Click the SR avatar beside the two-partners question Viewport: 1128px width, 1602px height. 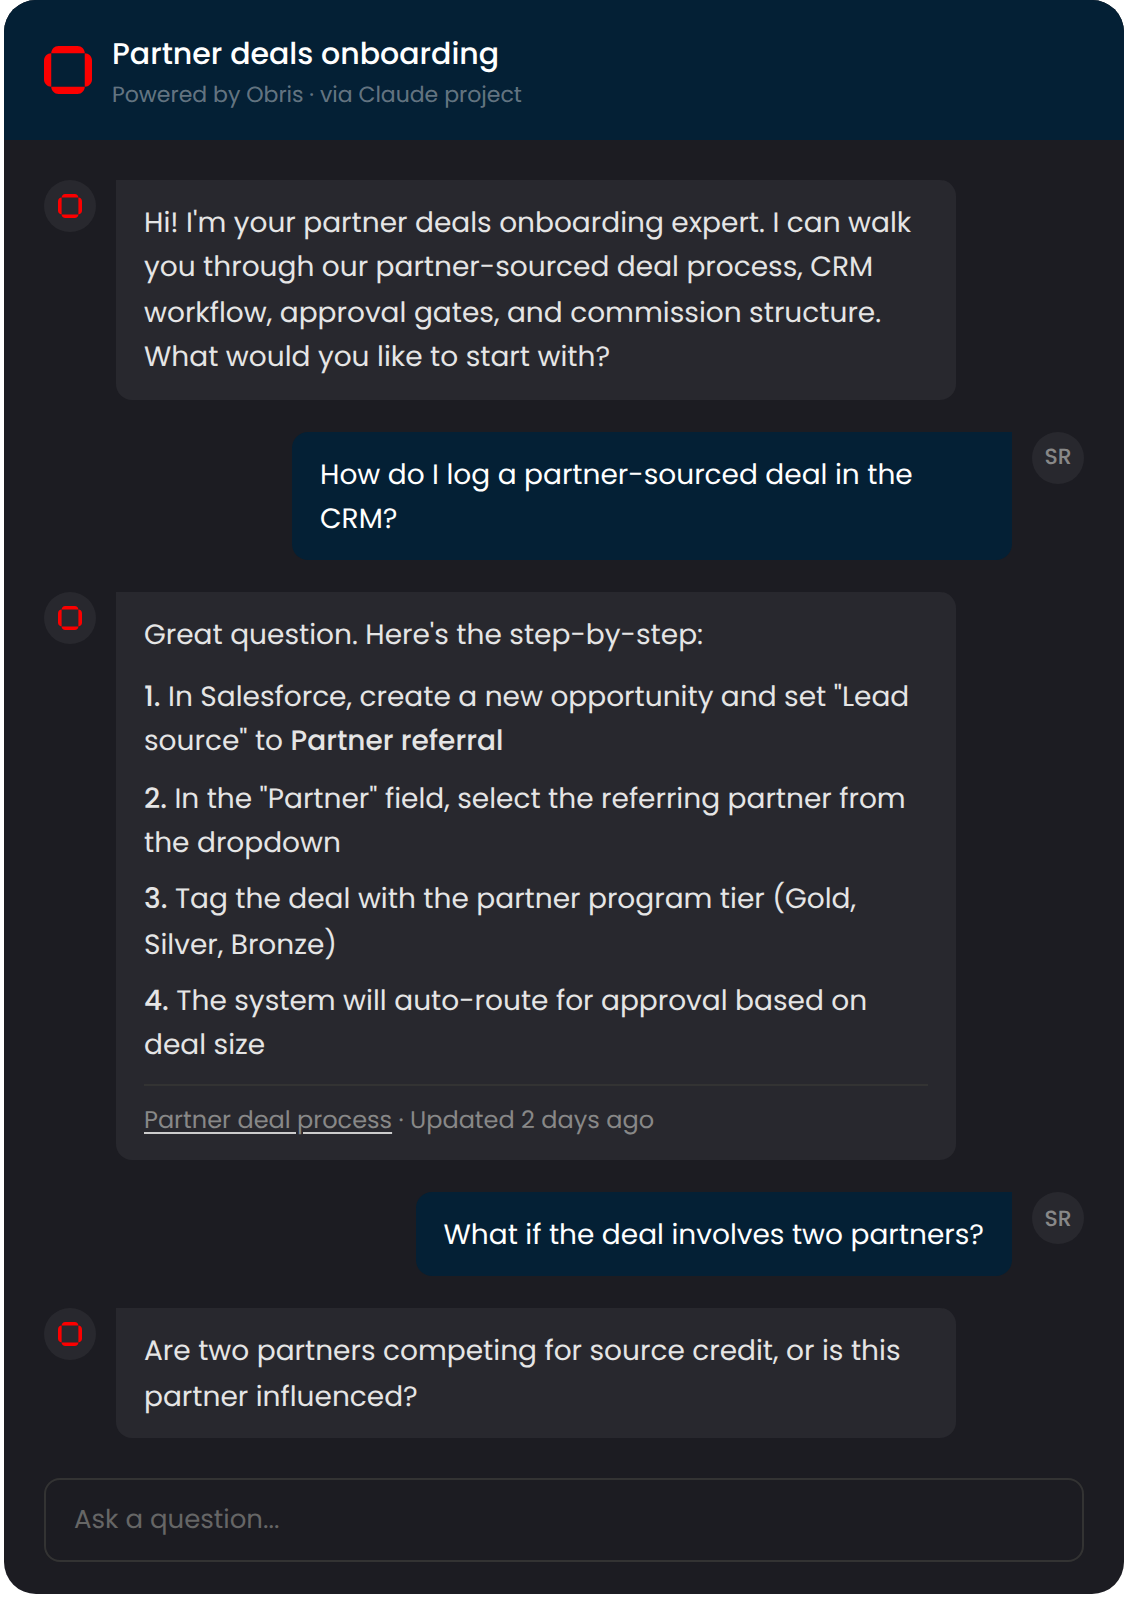[x=1056, y=1217]
